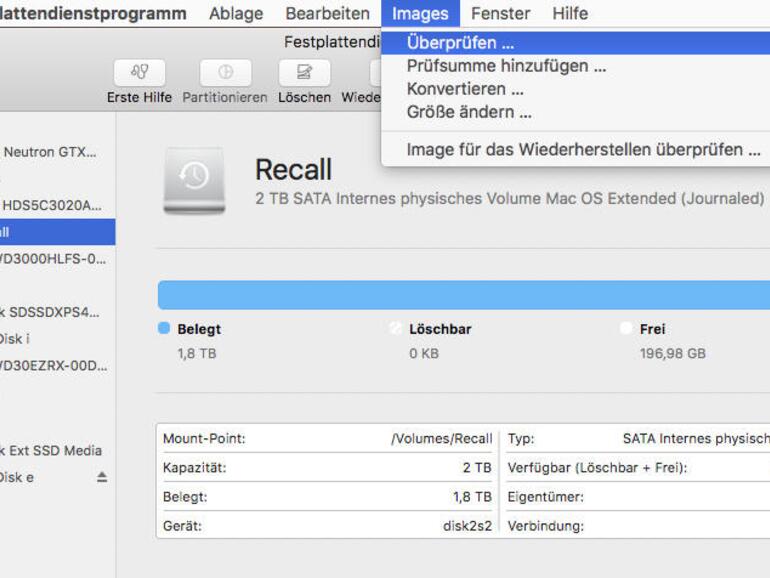Open the Bearbeiten menu
This screenshot has width=770, height=578.
(328, 13)
